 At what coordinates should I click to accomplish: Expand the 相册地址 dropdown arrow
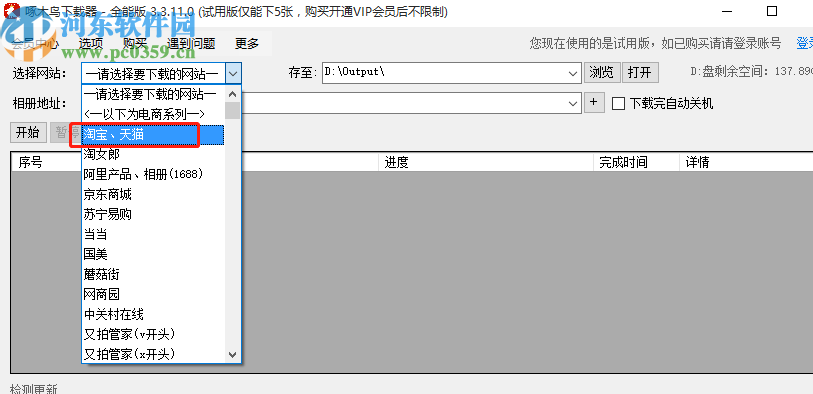(x=573, y=103)
